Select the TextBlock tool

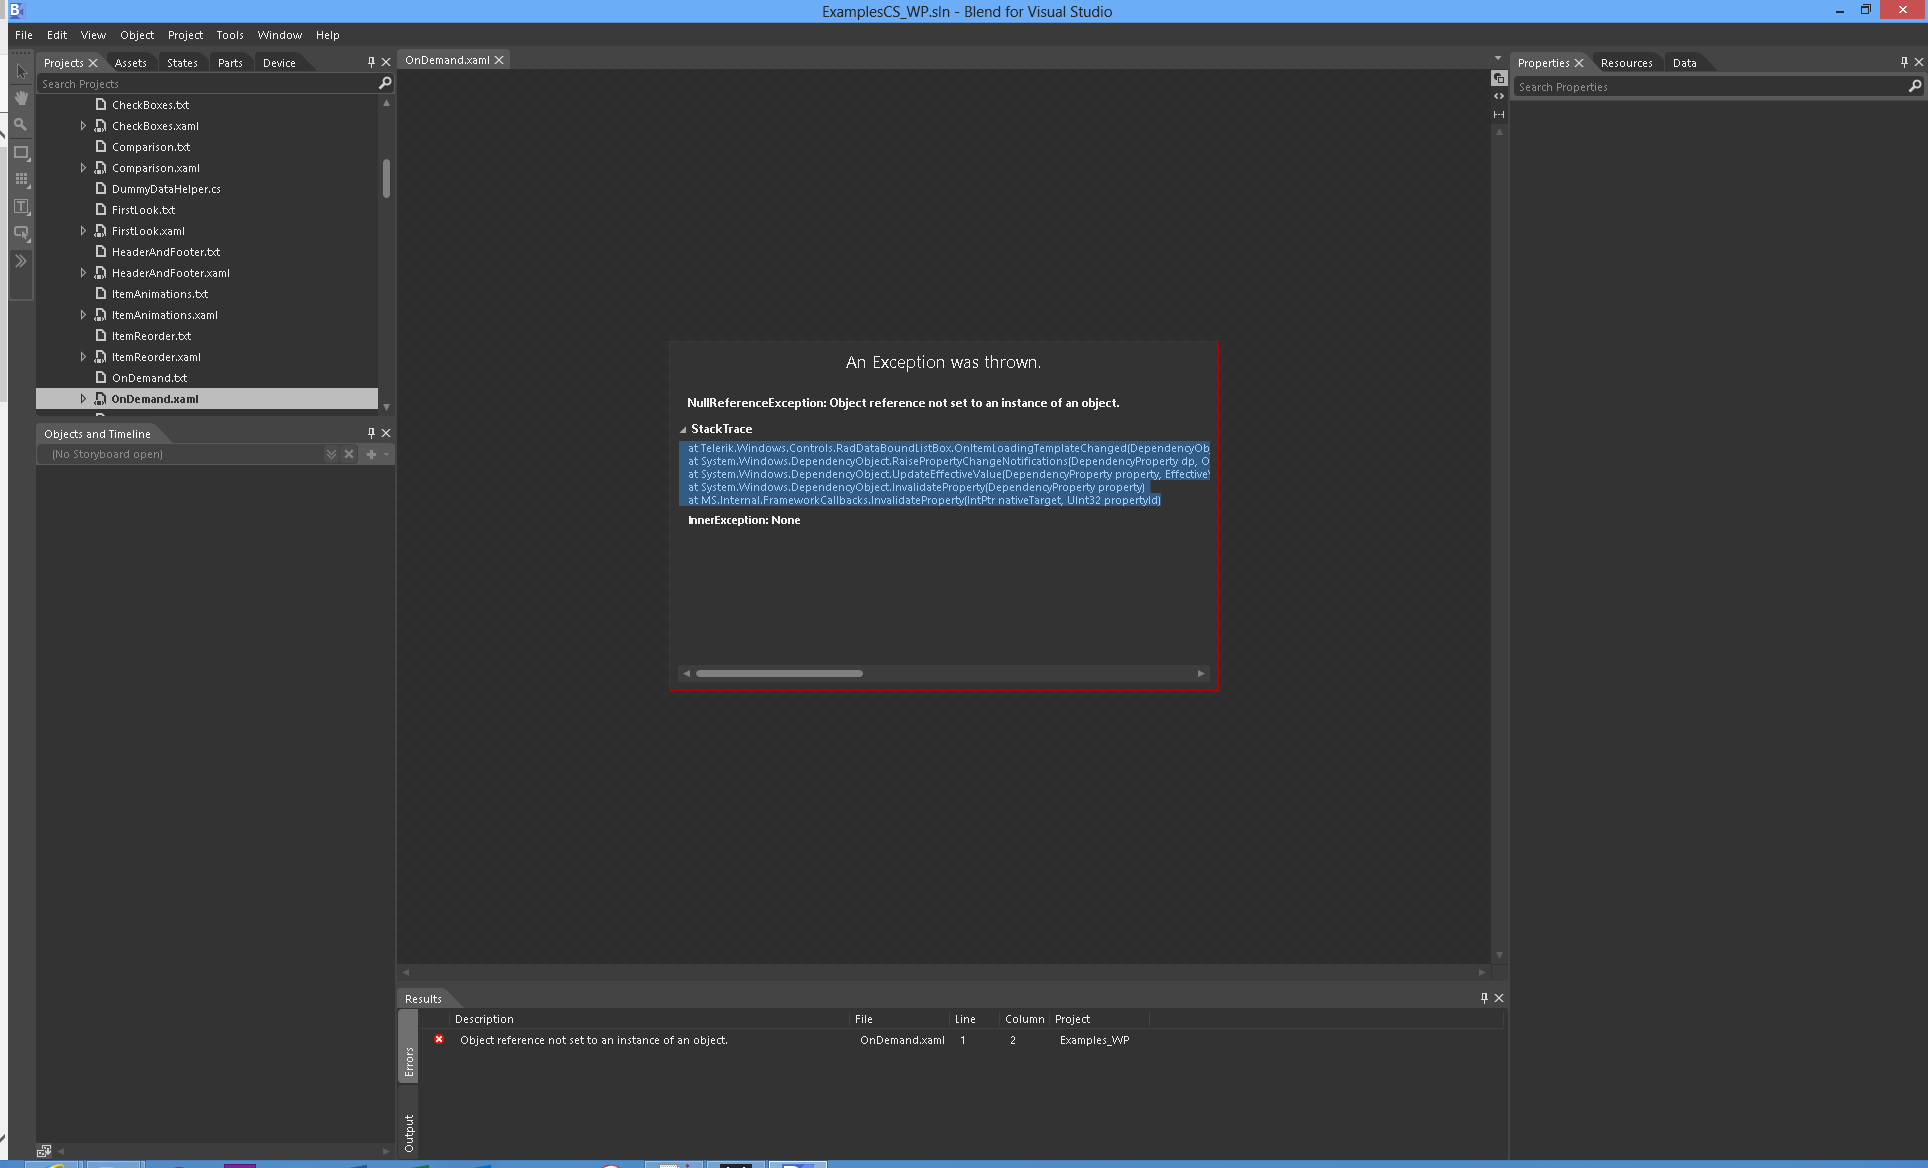click(21, 206)
